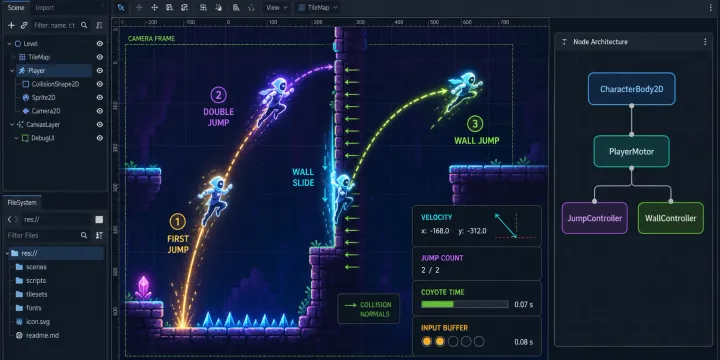Image resolution: width=720 pixels, height=360 pixels.
Task: Click the Level root node icon
Action: pos(18,44)
